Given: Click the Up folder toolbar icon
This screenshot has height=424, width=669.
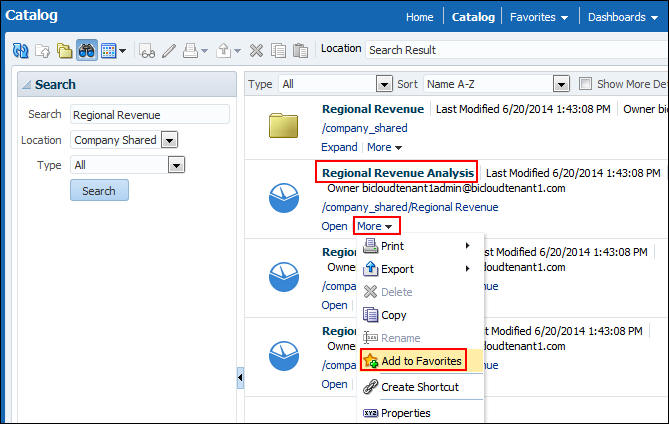Looking at the screenshot, I should click(x=43, y=51).
